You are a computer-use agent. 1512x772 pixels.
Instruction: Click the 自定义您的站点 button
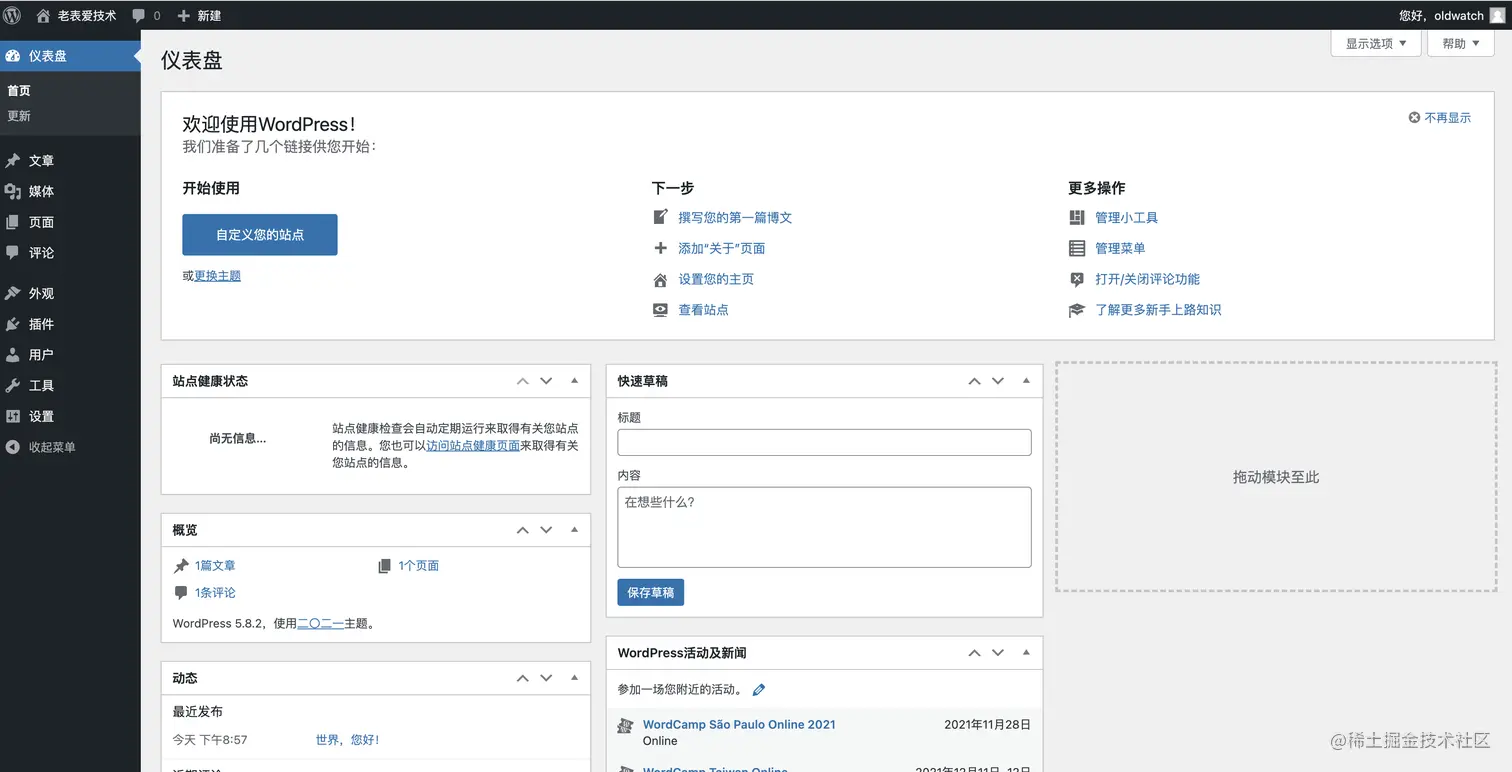click(260, 235)
